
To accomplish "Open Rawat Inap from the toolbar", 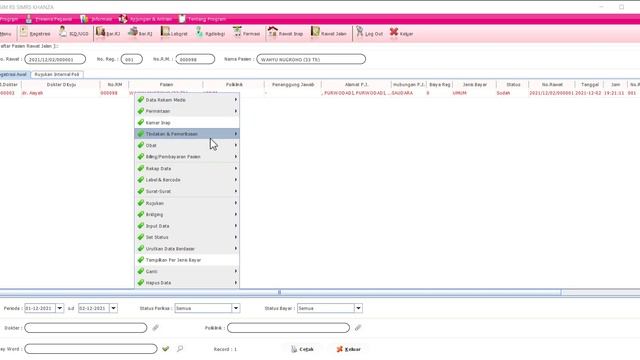I will [x=285, y=33].
